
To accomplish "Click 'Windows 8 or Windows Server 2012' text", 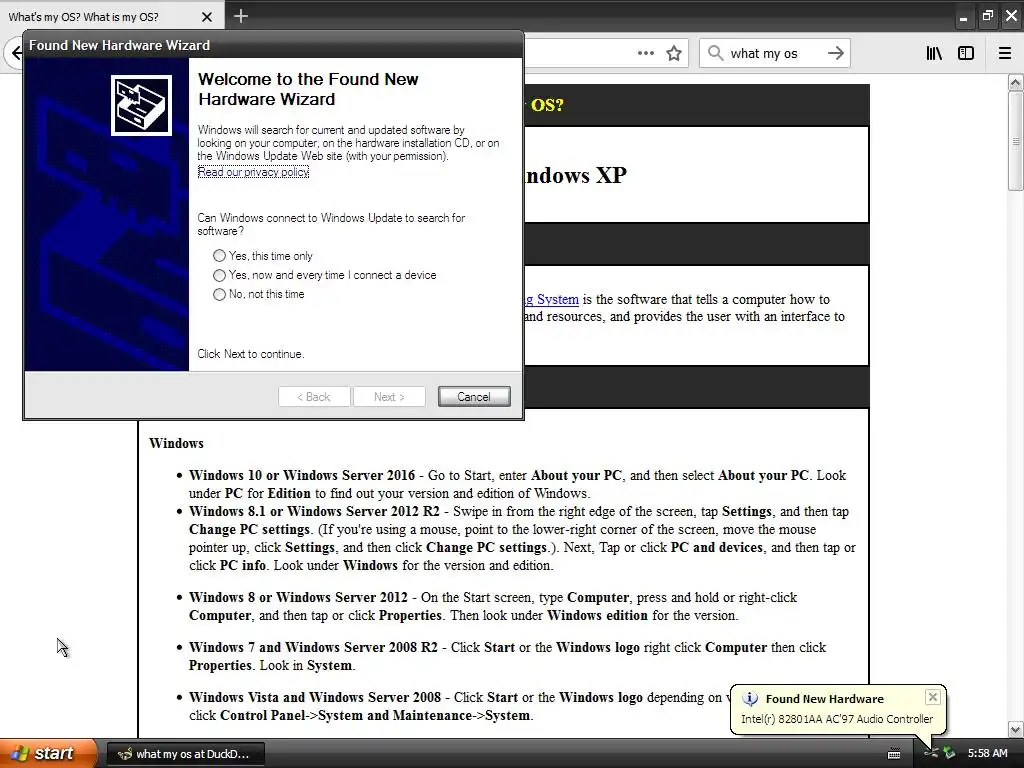I will click(298, 597).
